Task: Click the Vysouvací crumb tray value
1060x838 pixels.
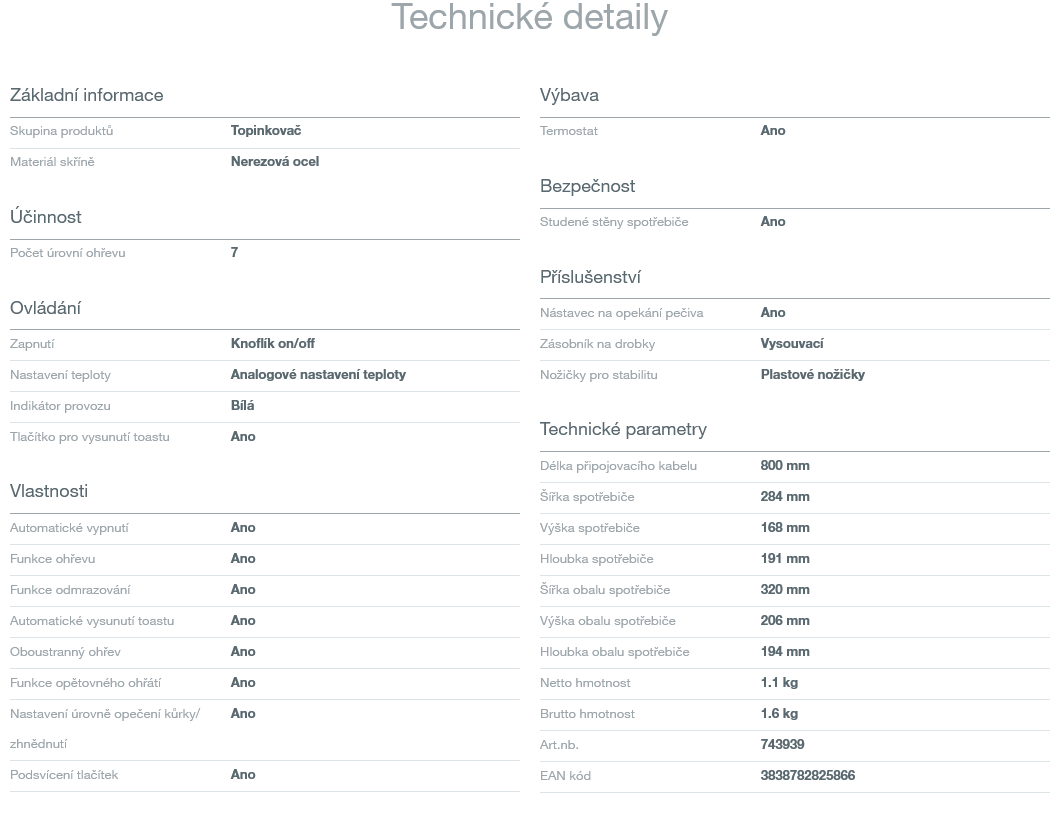Action: (x=792, y=344)
